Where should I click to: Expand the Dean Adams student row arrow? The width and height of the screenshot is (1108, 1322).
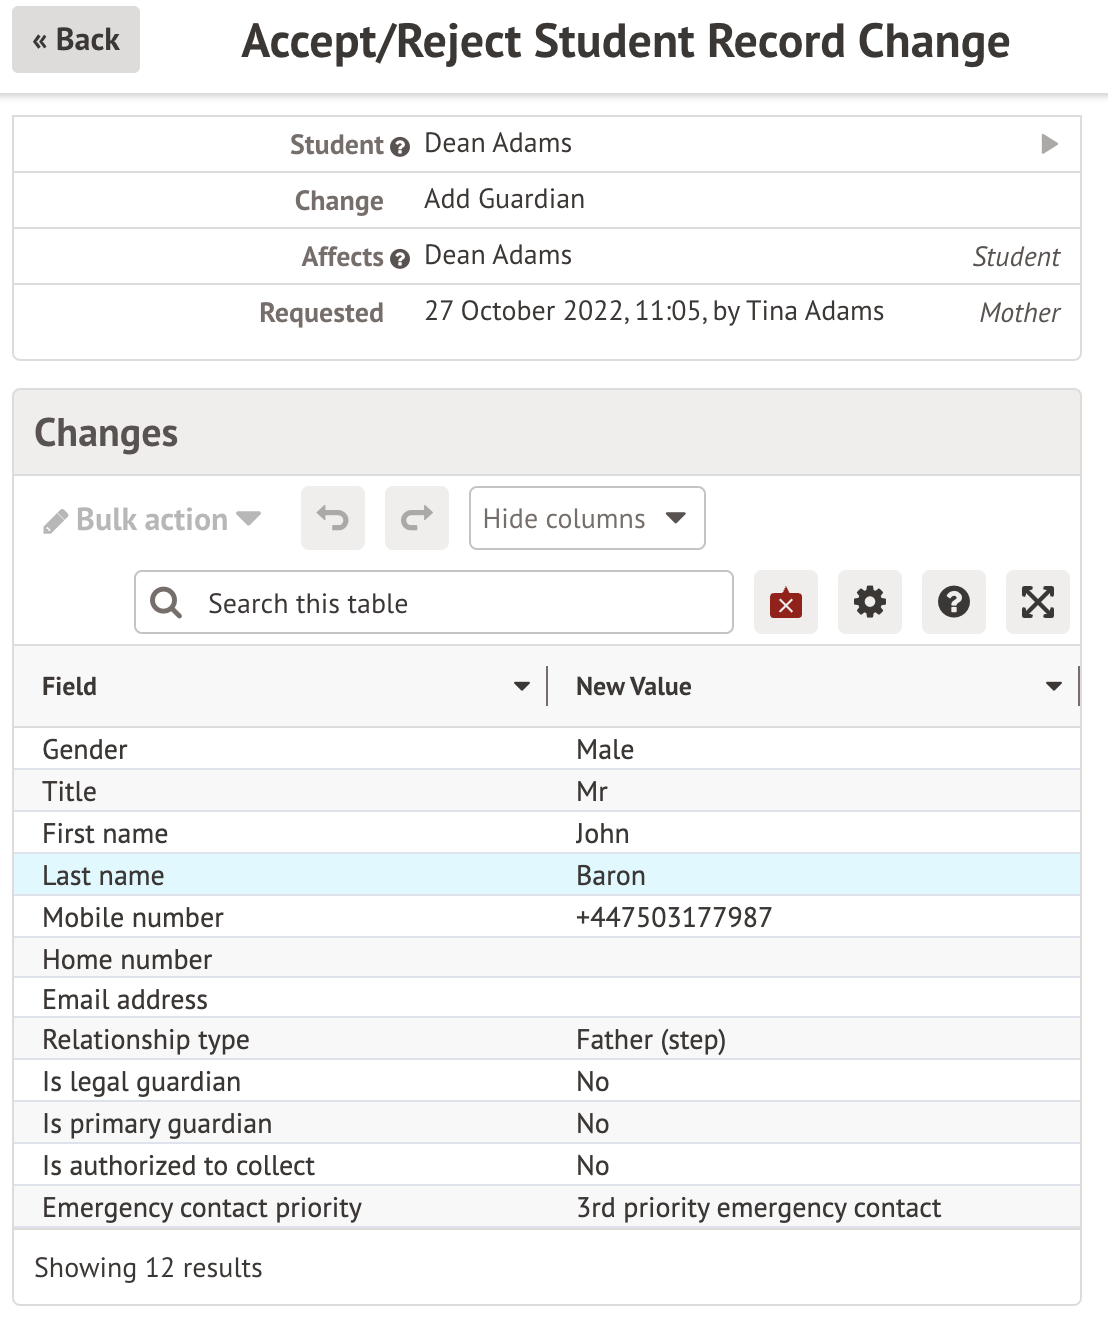click(x=1049, y=144)
